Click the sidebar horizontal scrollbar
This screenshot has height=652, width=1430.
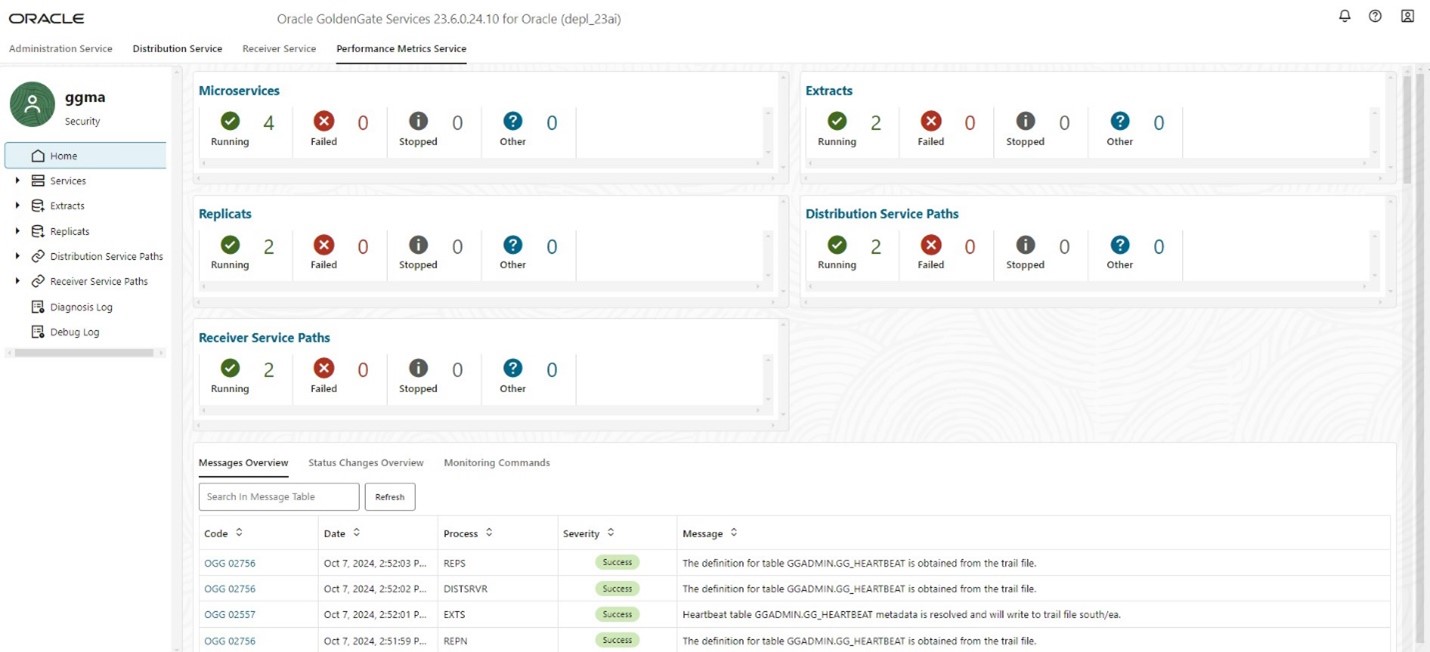click(84, 353)
